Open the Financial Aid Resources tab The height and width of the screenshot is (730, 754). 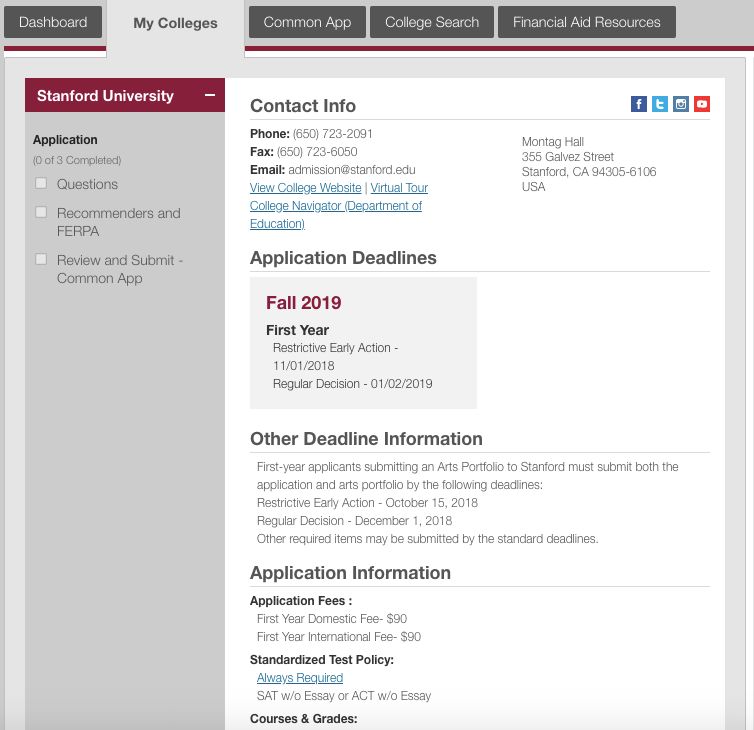[x=587, y=22]
